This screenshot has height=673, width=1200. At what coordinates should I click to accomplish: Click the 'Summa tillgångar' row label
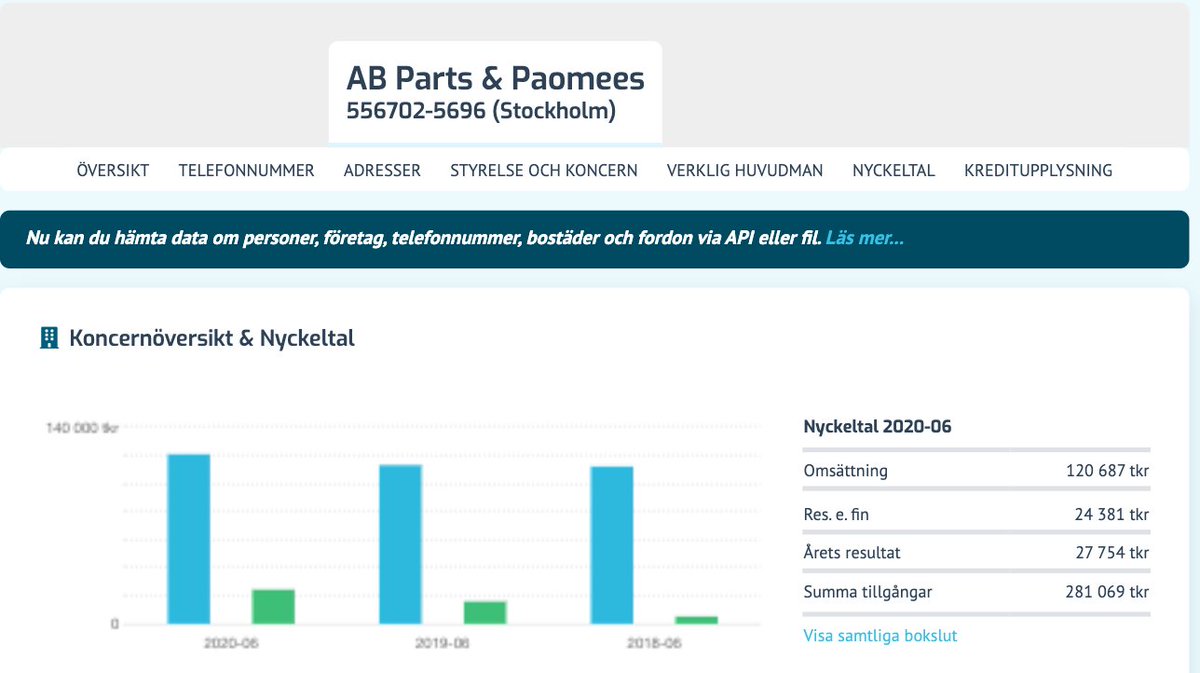[868, 592]
